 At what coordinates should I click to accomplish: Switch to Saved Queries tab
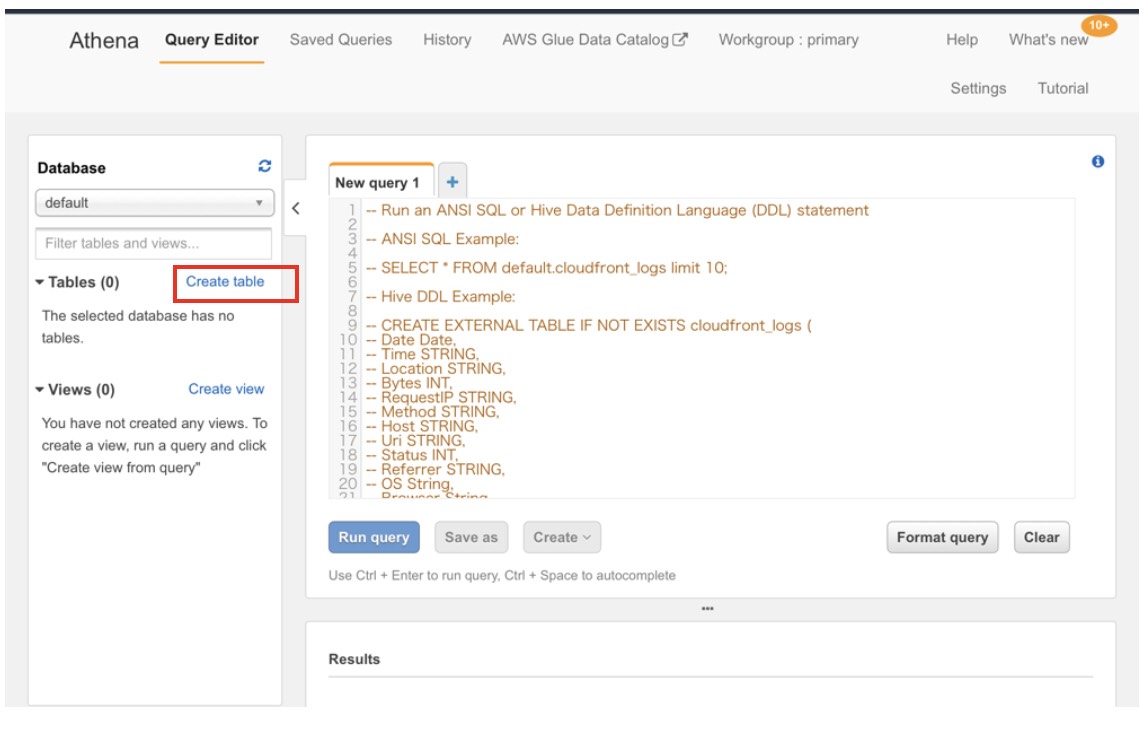coord(341,40)
